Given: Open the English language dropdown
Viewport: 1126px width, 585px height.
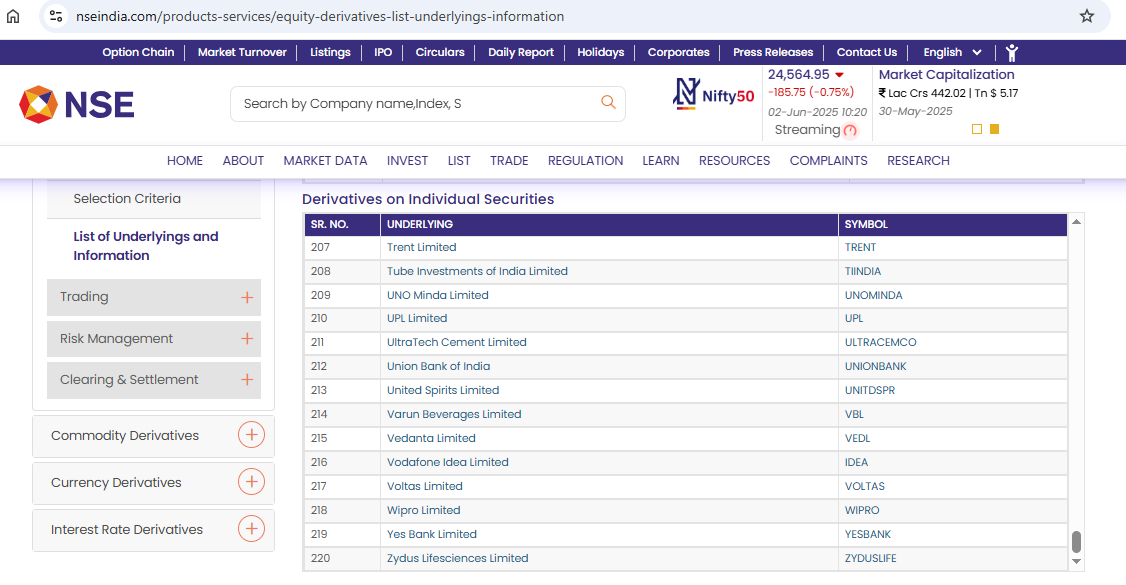Looking at the screenshot, I should [x=952, y=52].
